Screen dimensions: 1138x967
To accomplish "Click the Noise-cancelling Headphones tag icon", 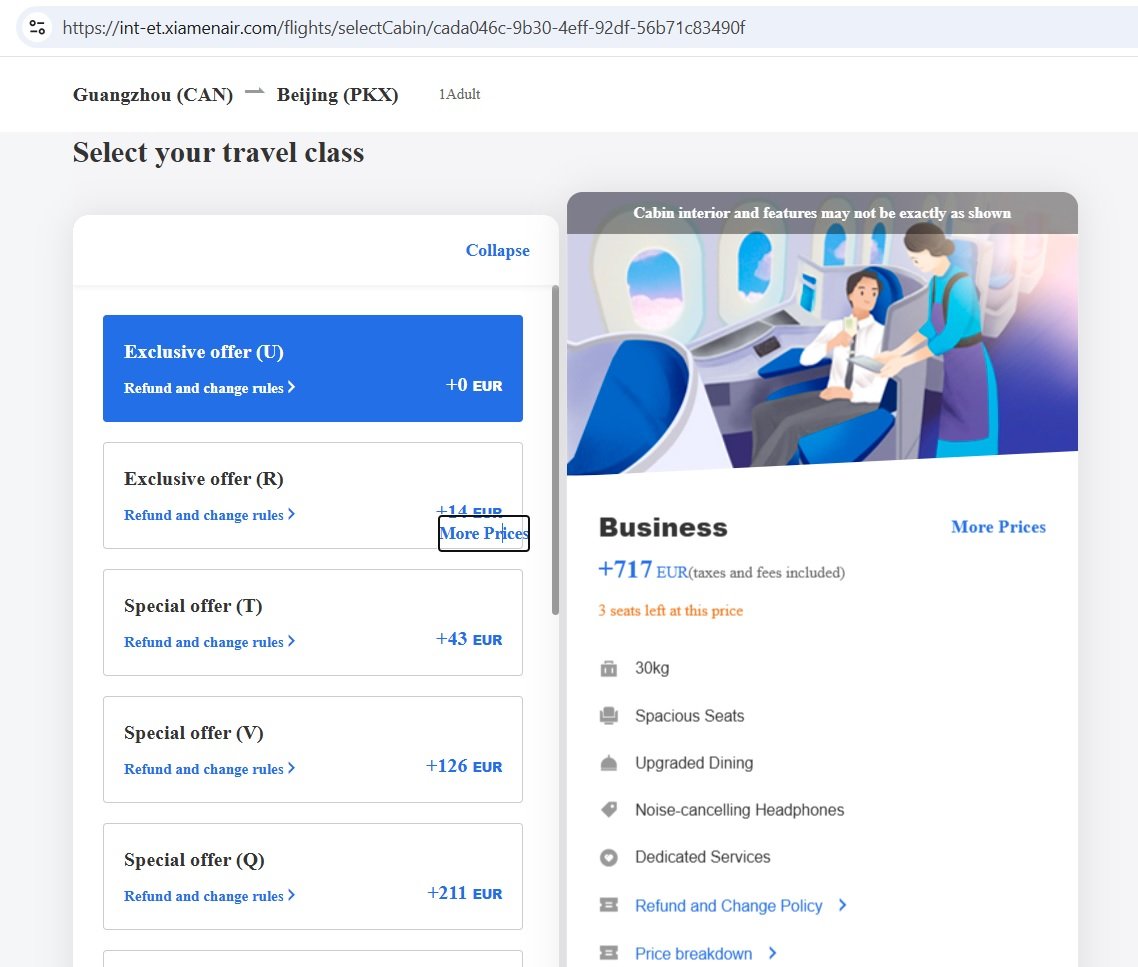I will tap(608, 810).
